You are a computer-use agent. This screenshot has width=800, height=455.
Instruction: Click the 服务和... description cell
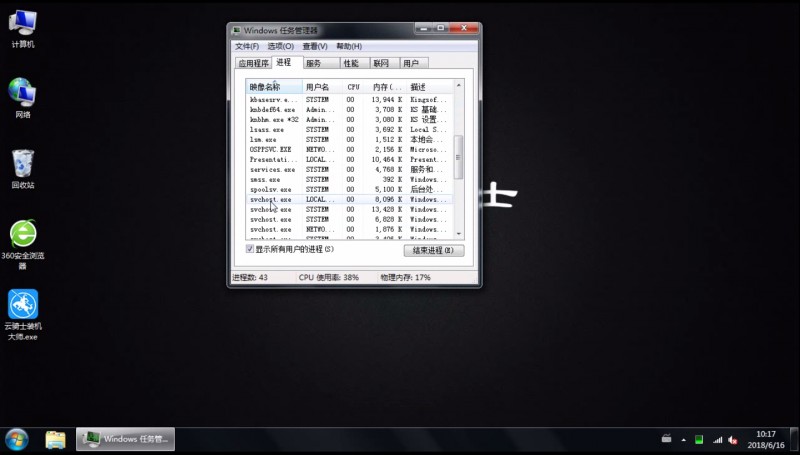[427, 169]
